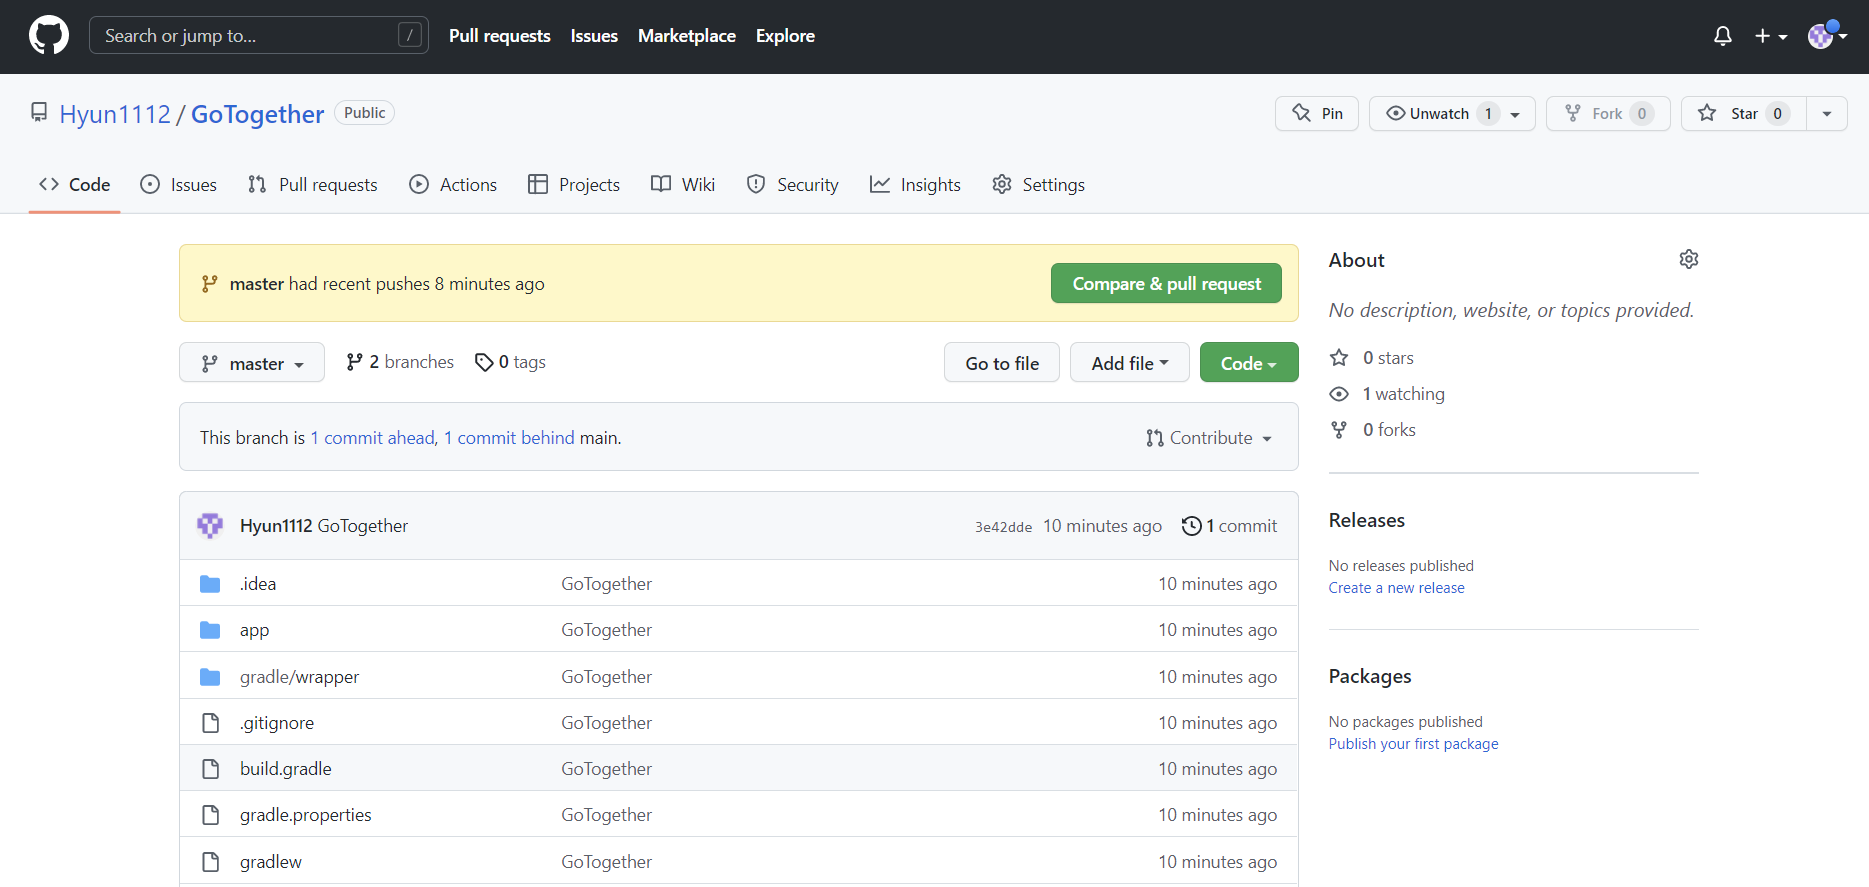Expand the Unwatch dropdown caret
Viewport: 1869px width, 887px height.
click(1516, 114)
